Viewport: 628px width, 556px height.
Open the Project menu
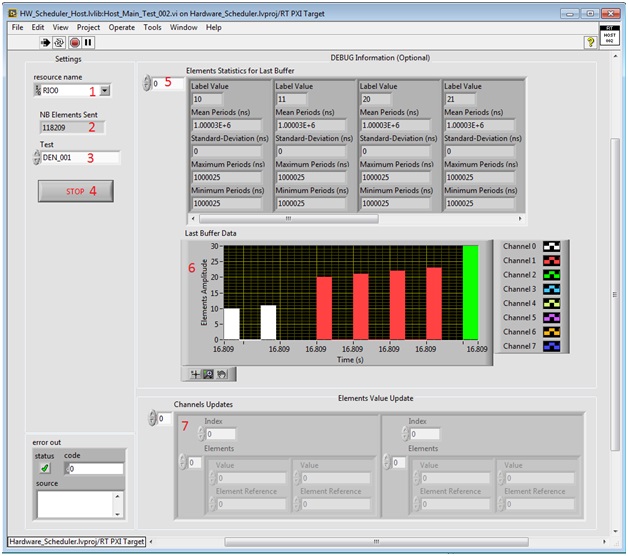point(89,27)
